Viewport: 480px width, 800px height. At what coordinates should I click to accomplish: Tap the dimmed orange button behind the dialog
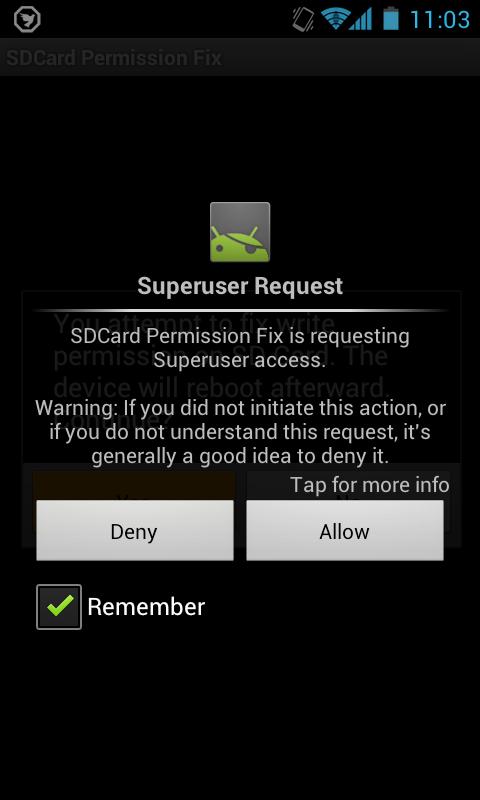click(x=134, y=485)
